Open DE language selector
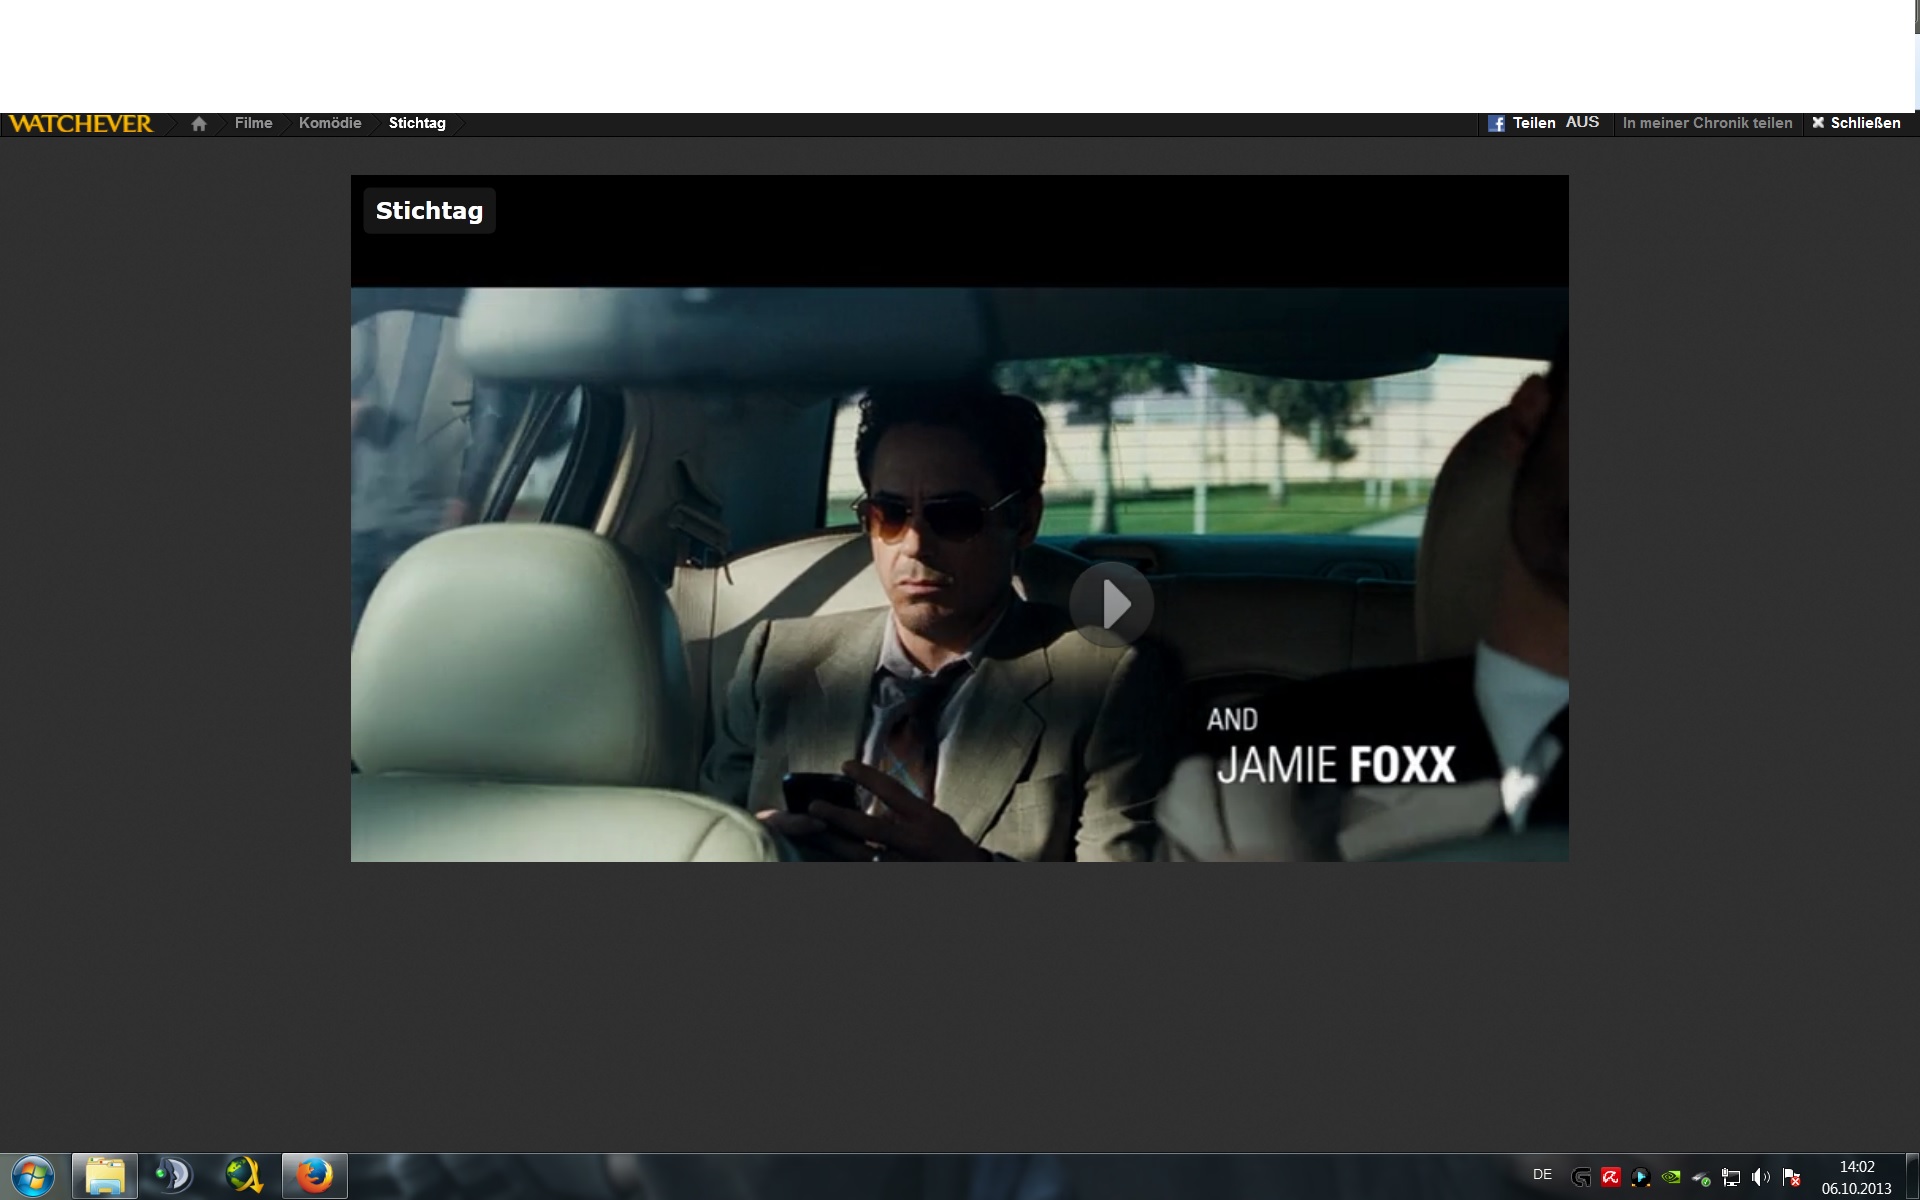The width and height of the screenshot is (1920, 1200). click(1542, 1175)
